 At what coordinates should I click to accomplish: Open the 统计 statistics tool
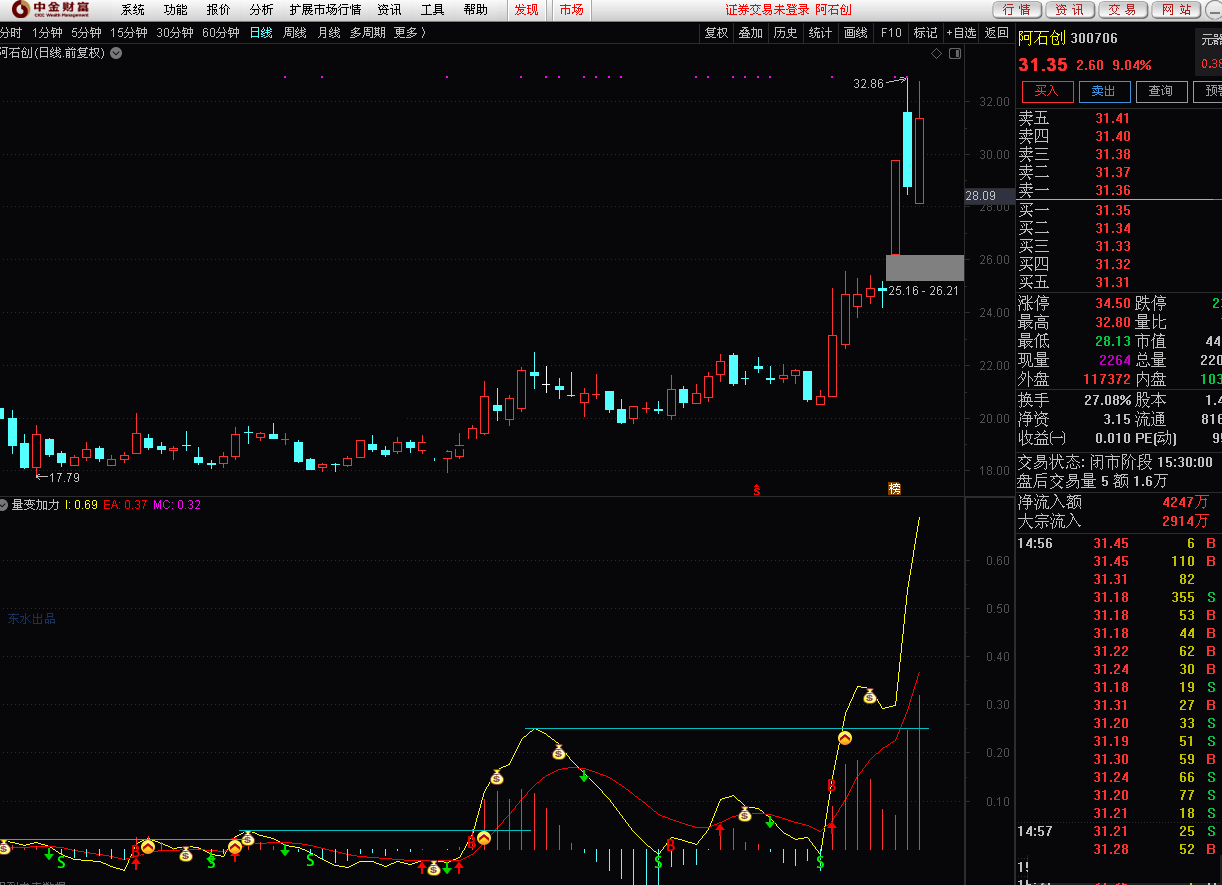(x=820, y=32)
